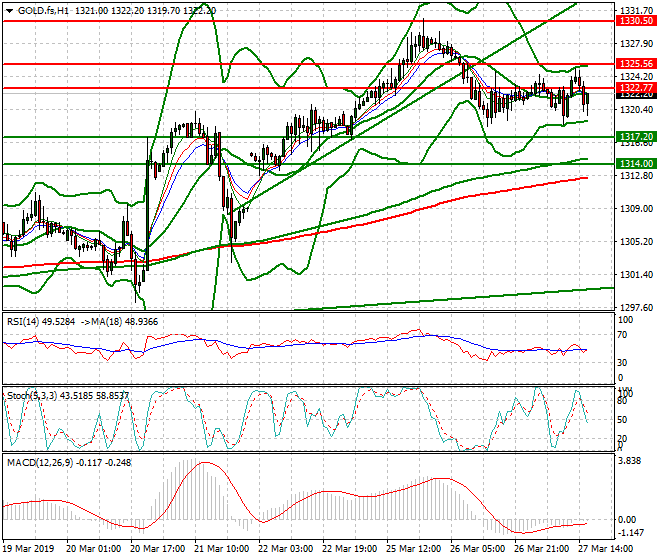The width and height of the screenshot is (660, 560).
Task: Click the 1309.00 price scale value
Action: [x=636, y=209]
